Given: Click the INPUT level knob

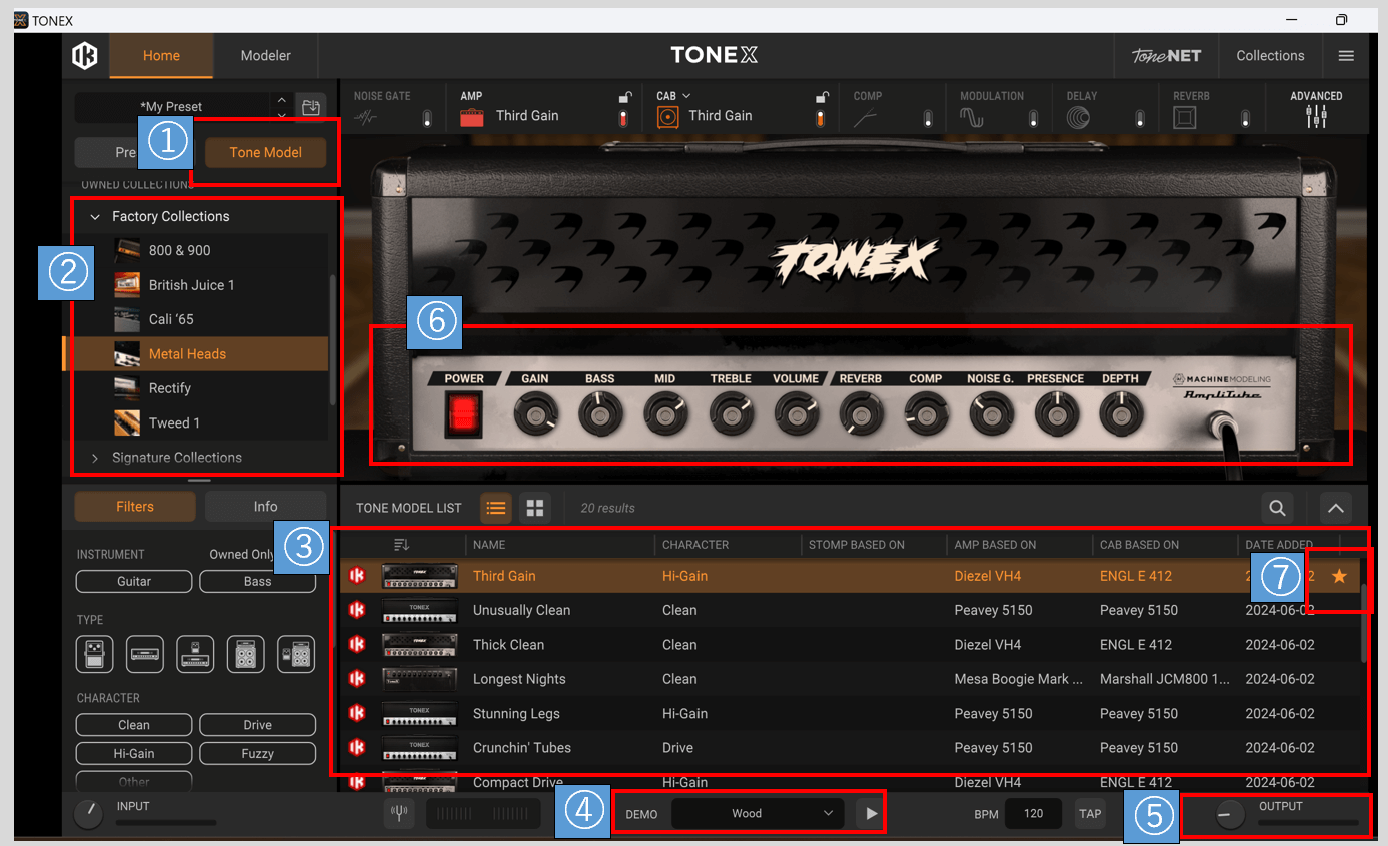Looking at the screenshot, I should point(89,814).
